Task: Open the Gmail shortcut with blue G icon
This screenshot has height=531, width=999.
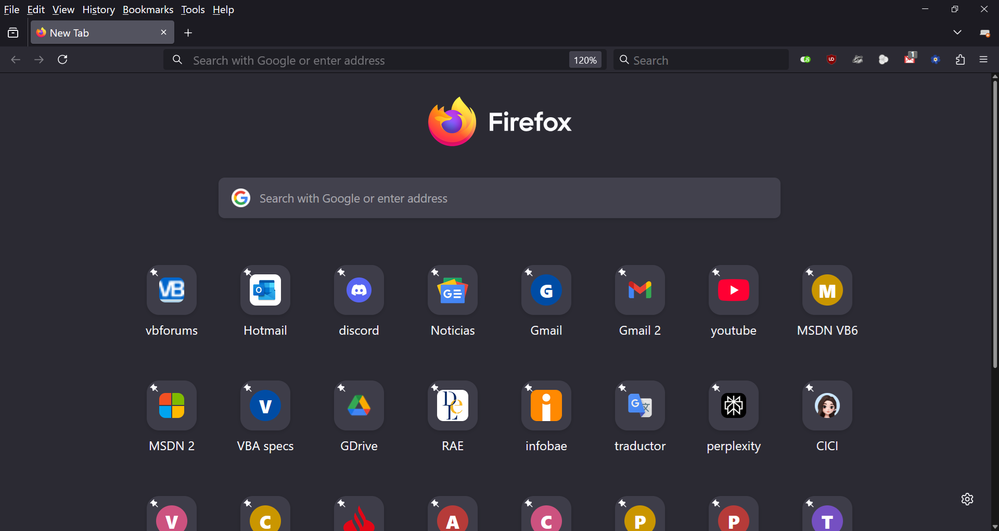Action: tap(546, 290)
